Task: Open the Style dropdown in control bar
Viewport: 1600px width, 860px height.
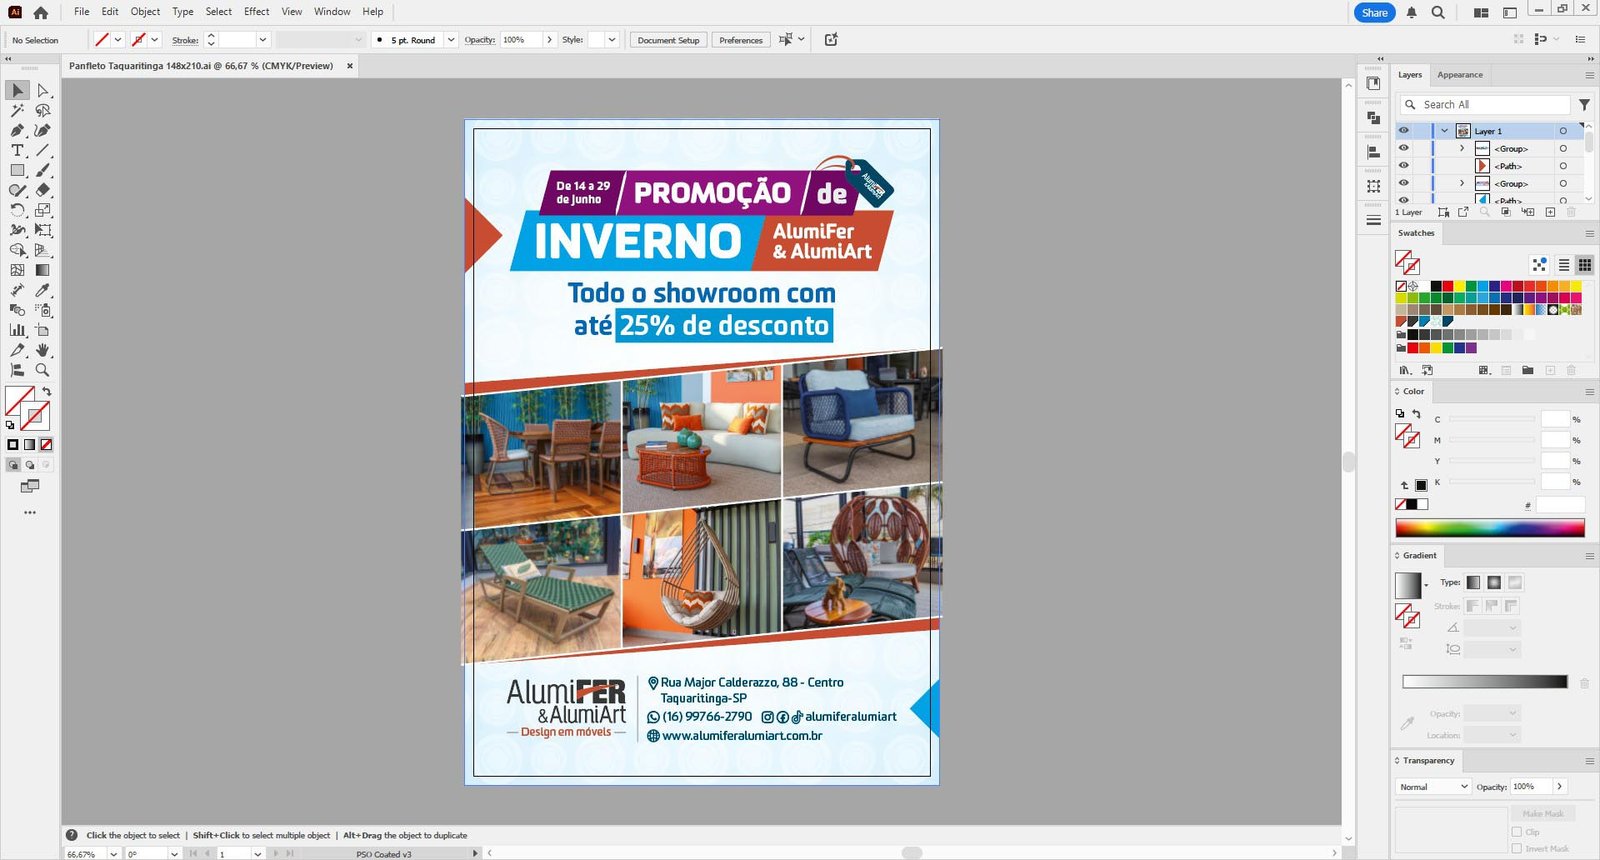Action: coord(612,40)
